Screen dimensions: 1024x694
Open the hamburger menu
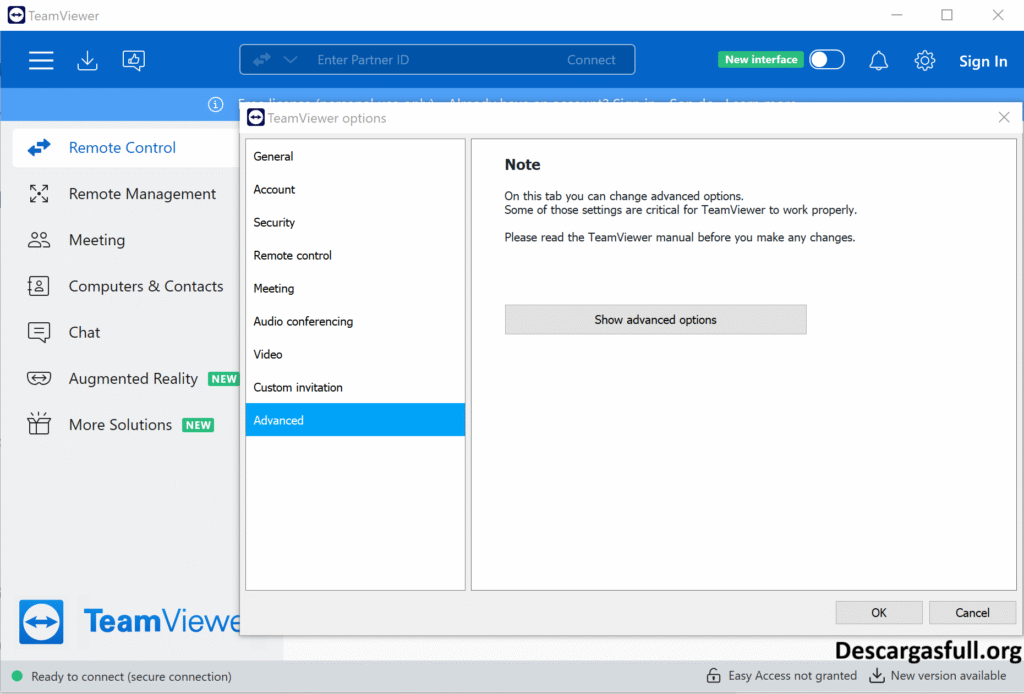[41, 60]
